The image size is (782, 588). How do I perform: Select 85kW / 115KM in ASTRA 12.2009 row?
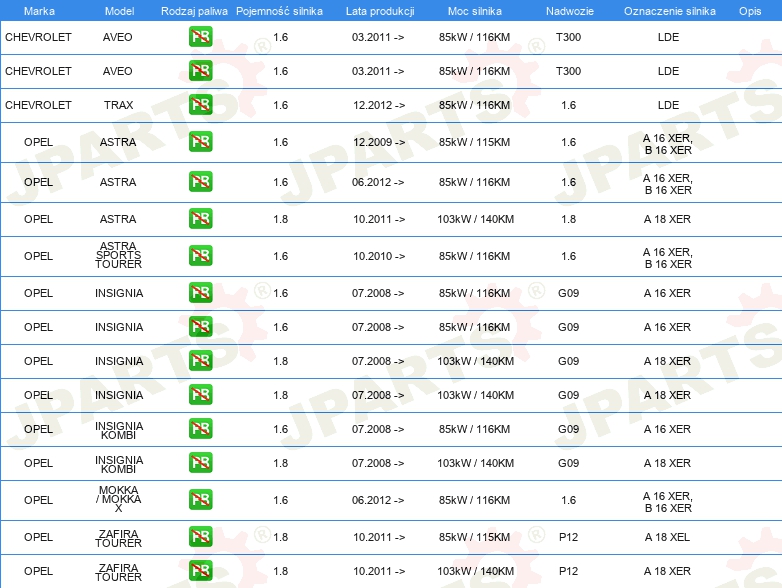click(474, 142)
